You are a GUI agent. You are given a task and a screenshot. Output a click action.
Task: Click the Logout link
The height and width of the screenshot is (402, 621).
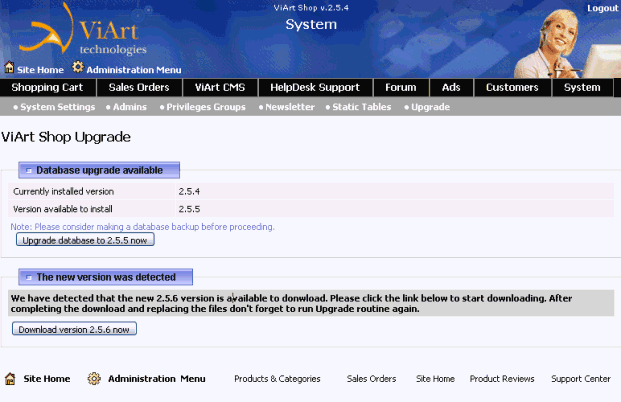[602, 8]
